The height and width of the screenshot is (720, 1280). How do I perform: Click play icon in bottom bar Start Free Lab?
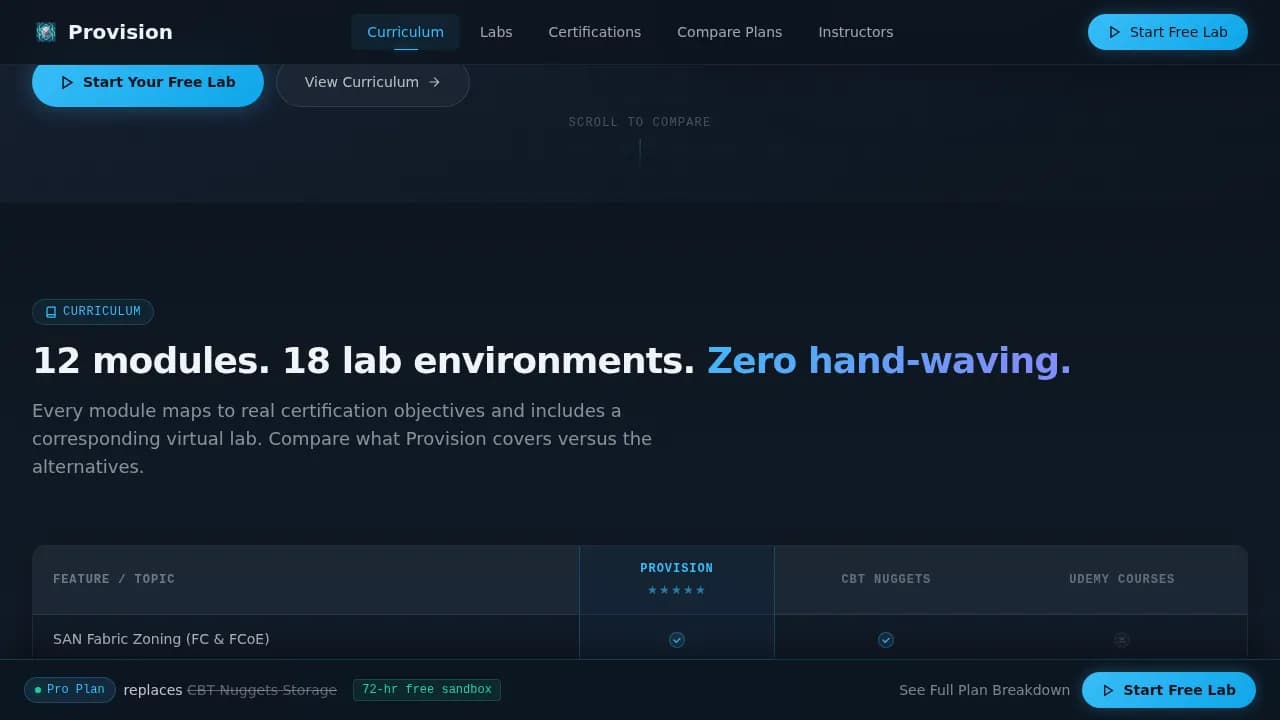(1108, 690)
